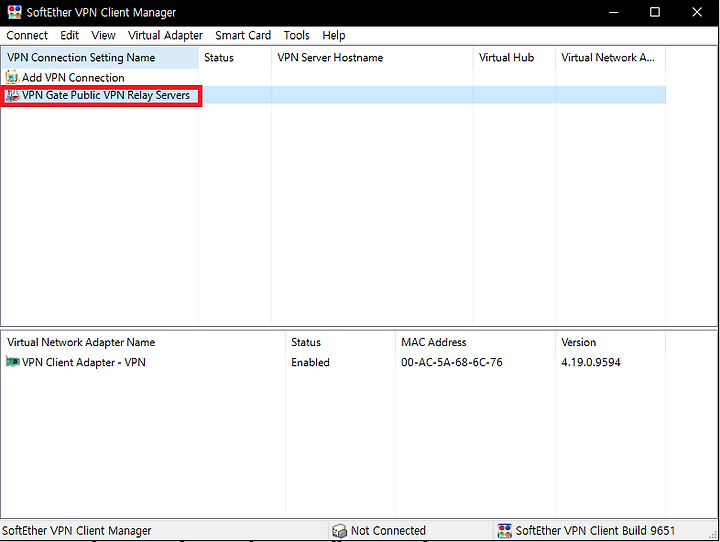Click the Add VPN Connection icon
This screenshot has height=542, width=720.
(x=12, y=77)
